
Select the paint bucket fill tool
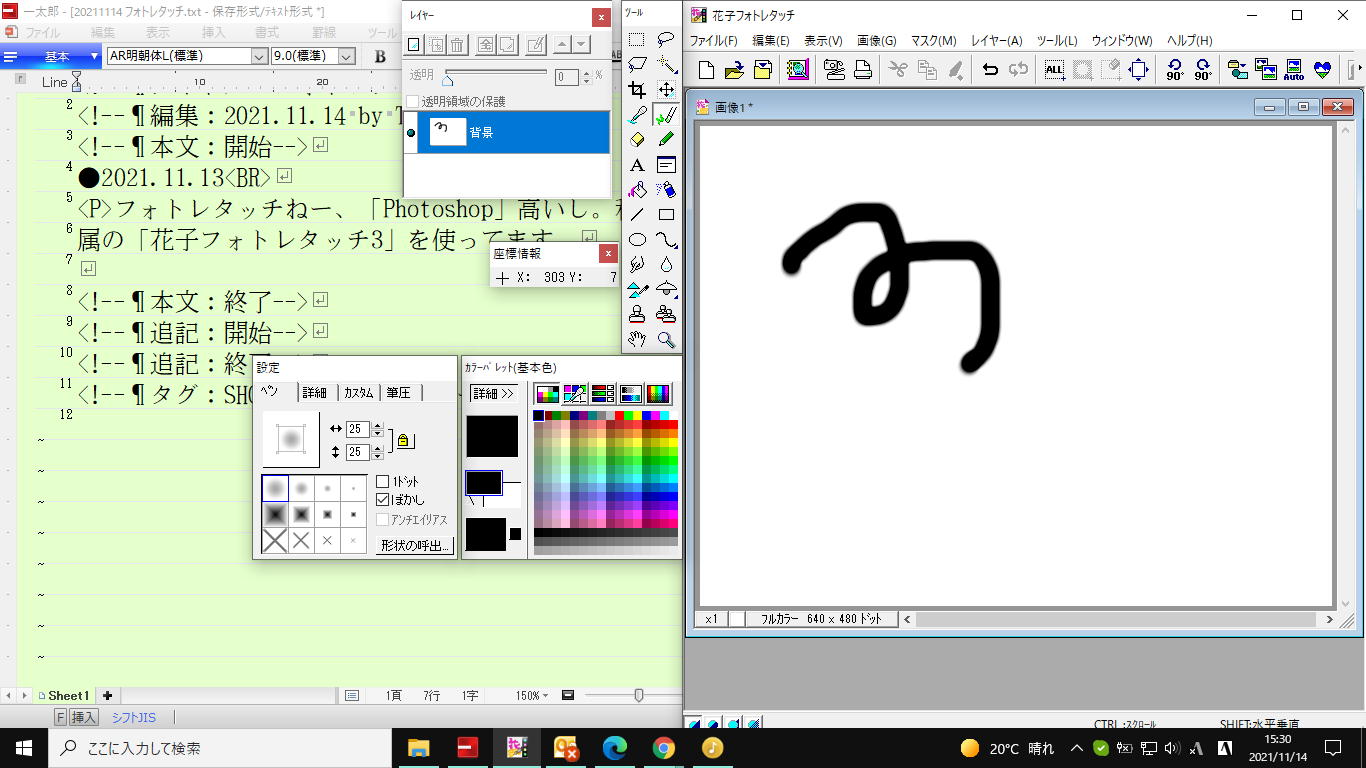(x=637, y=190)
